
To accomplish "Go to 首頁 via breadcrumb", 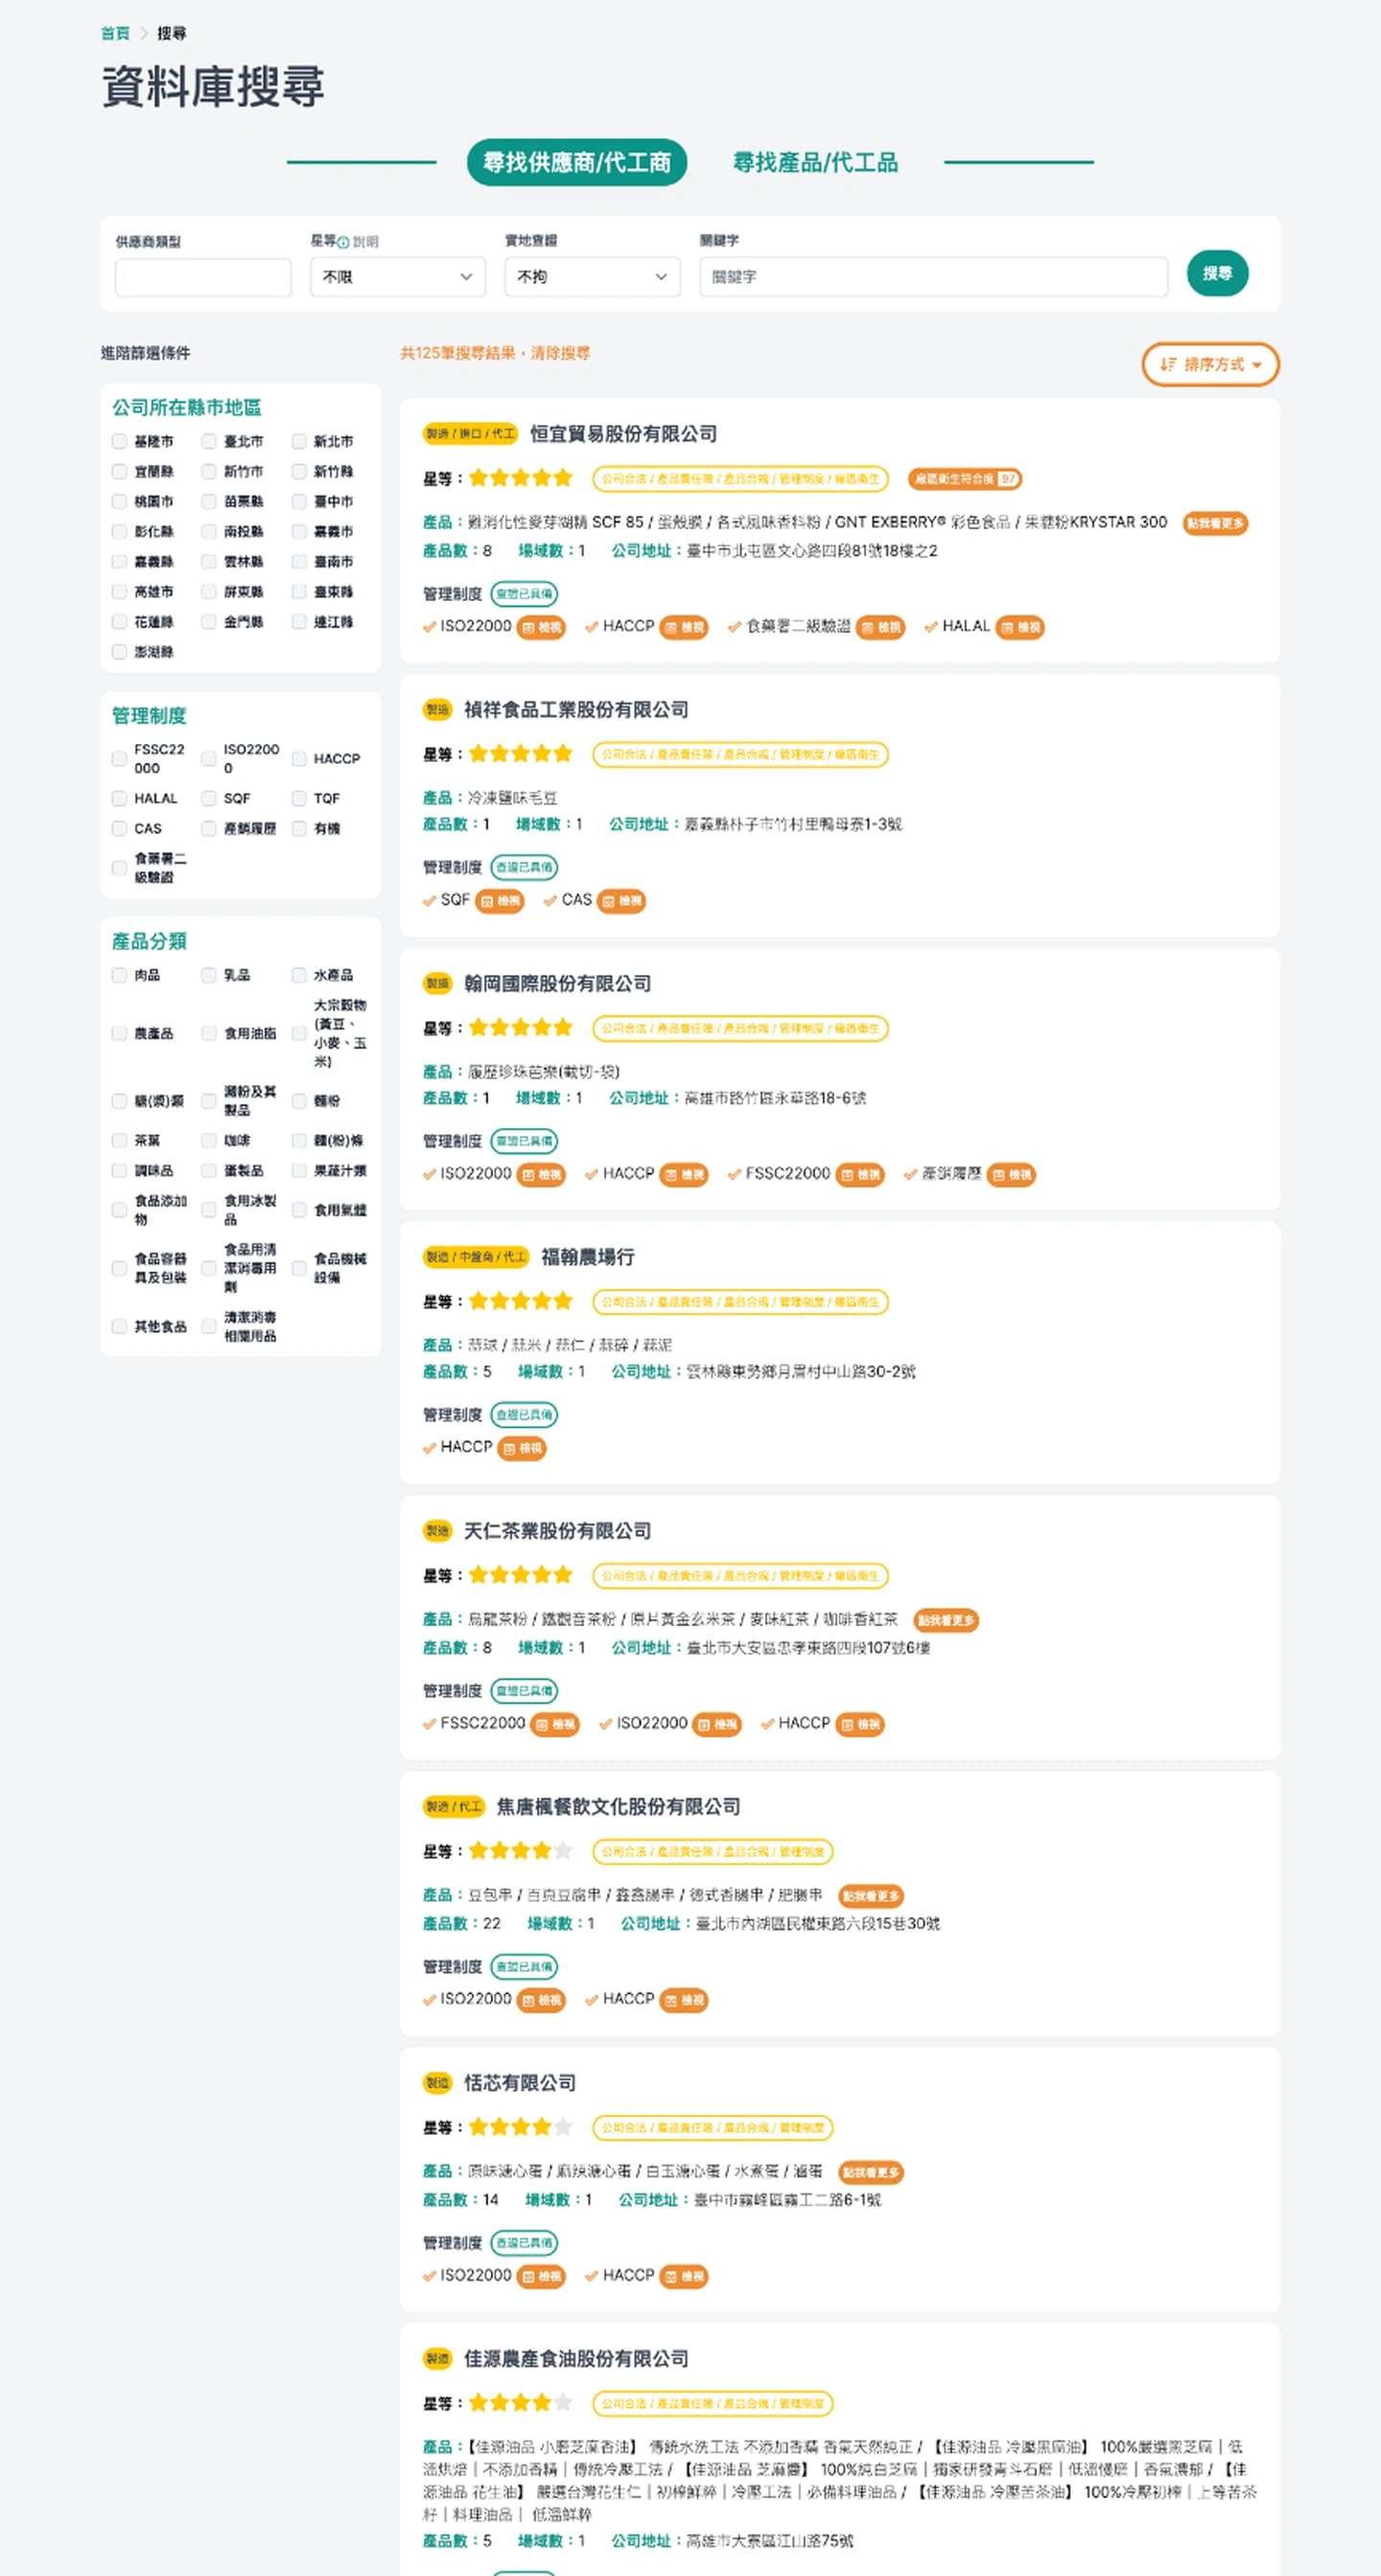I will (x=115, y=33).
